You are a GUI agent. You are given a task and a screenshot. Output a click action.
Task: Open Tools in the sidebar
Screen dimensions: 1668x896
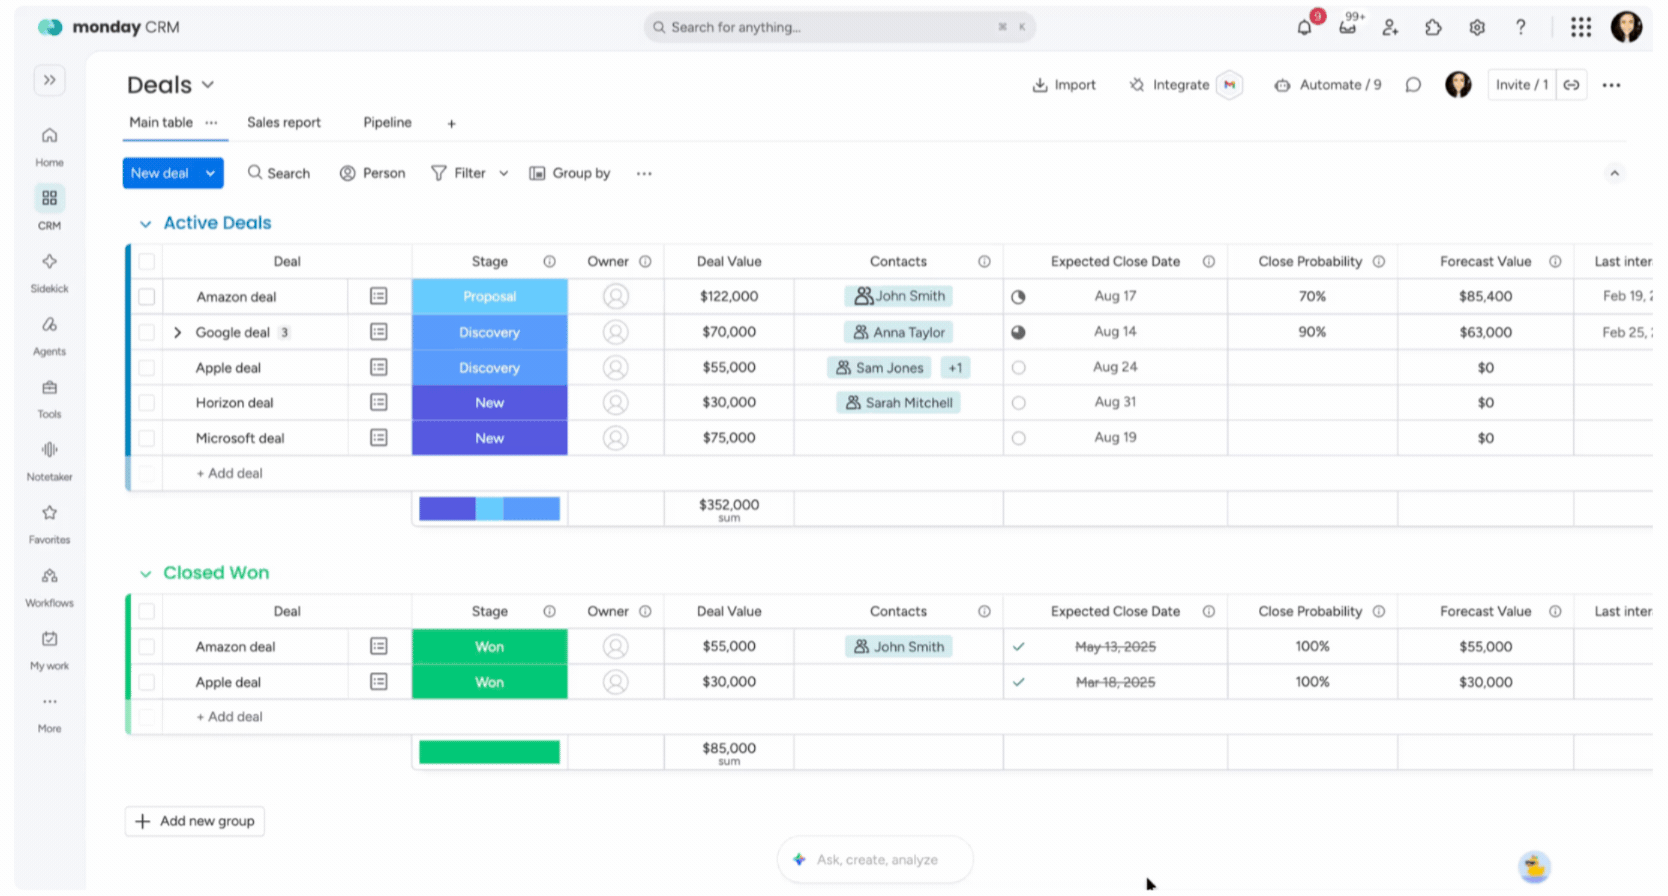tap(49, 398)
